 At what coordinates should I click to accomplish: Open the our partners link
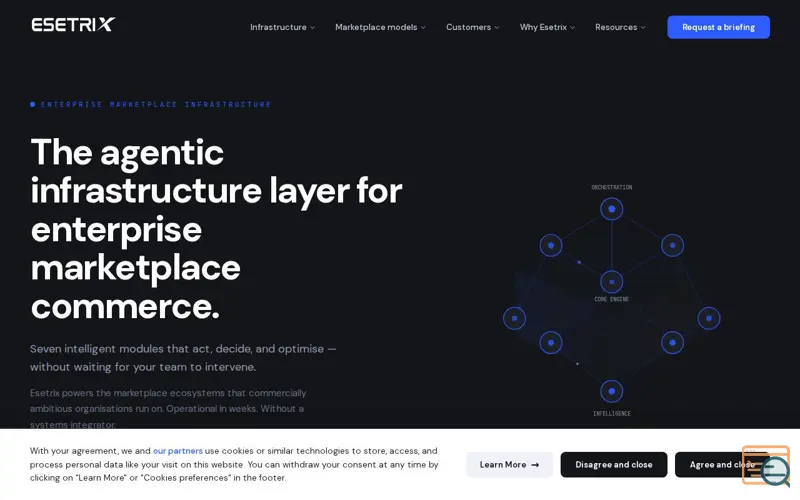pyautogui.click(x=178, y=451)
